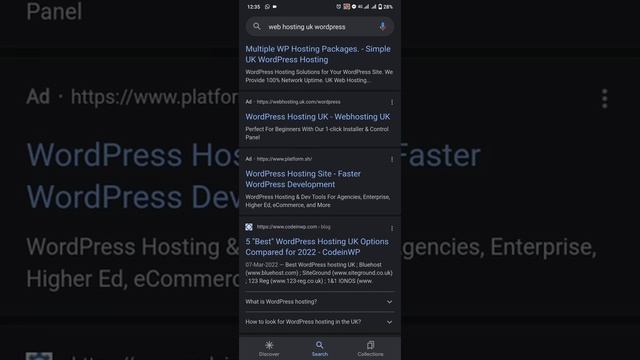This screenshot has width=640, height=360.
Task: Open the 'WordPress Hosting Site - Faster WordPress Development' link
Action: (x=303, y=179)
